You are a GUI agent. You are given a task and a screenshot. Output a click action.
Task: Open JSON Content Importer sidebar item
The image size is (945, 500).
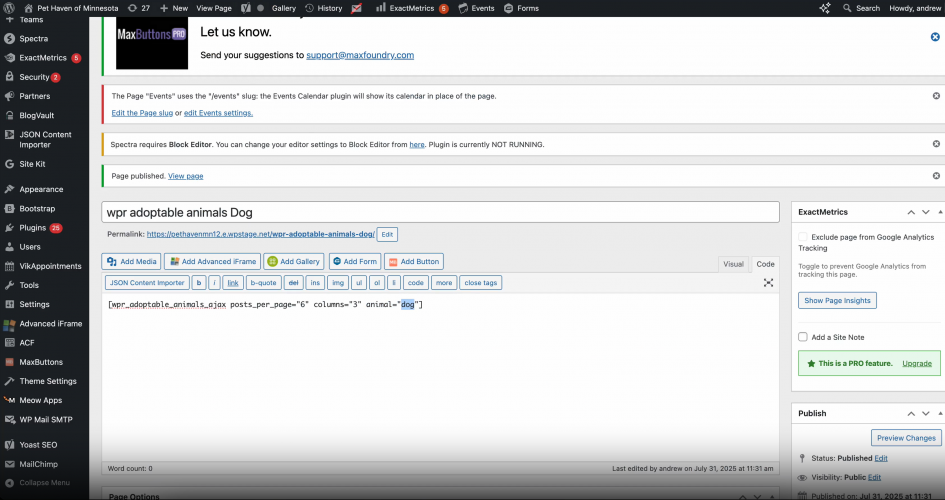coord(45,140)
